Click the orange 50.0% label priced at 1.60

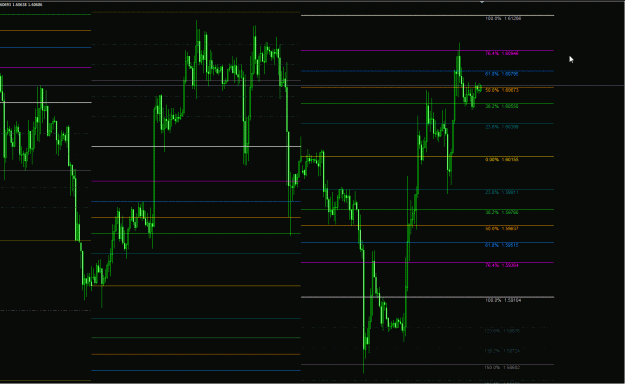(502, 90)
